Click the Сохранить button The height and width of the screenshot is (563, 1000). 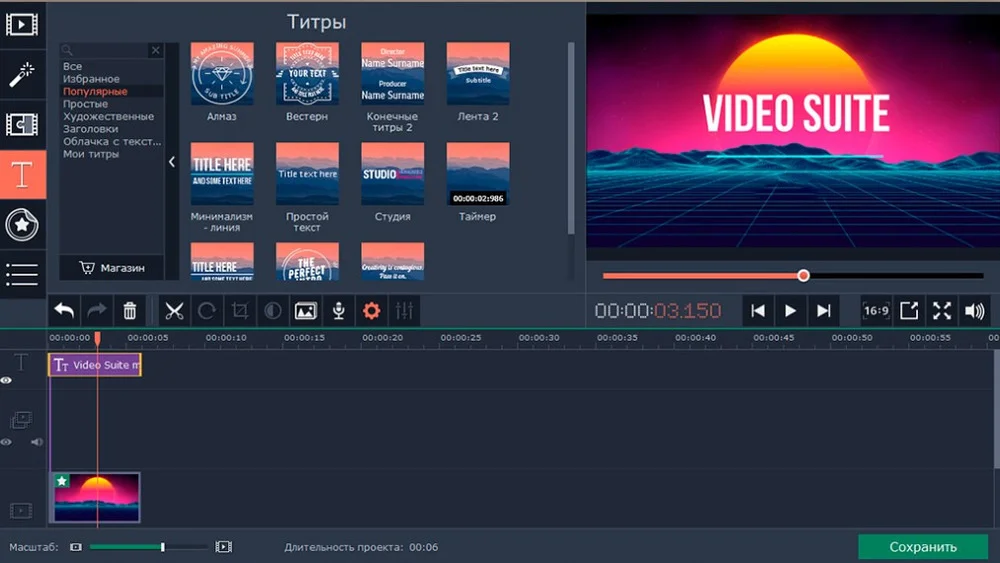coord(923,547)
